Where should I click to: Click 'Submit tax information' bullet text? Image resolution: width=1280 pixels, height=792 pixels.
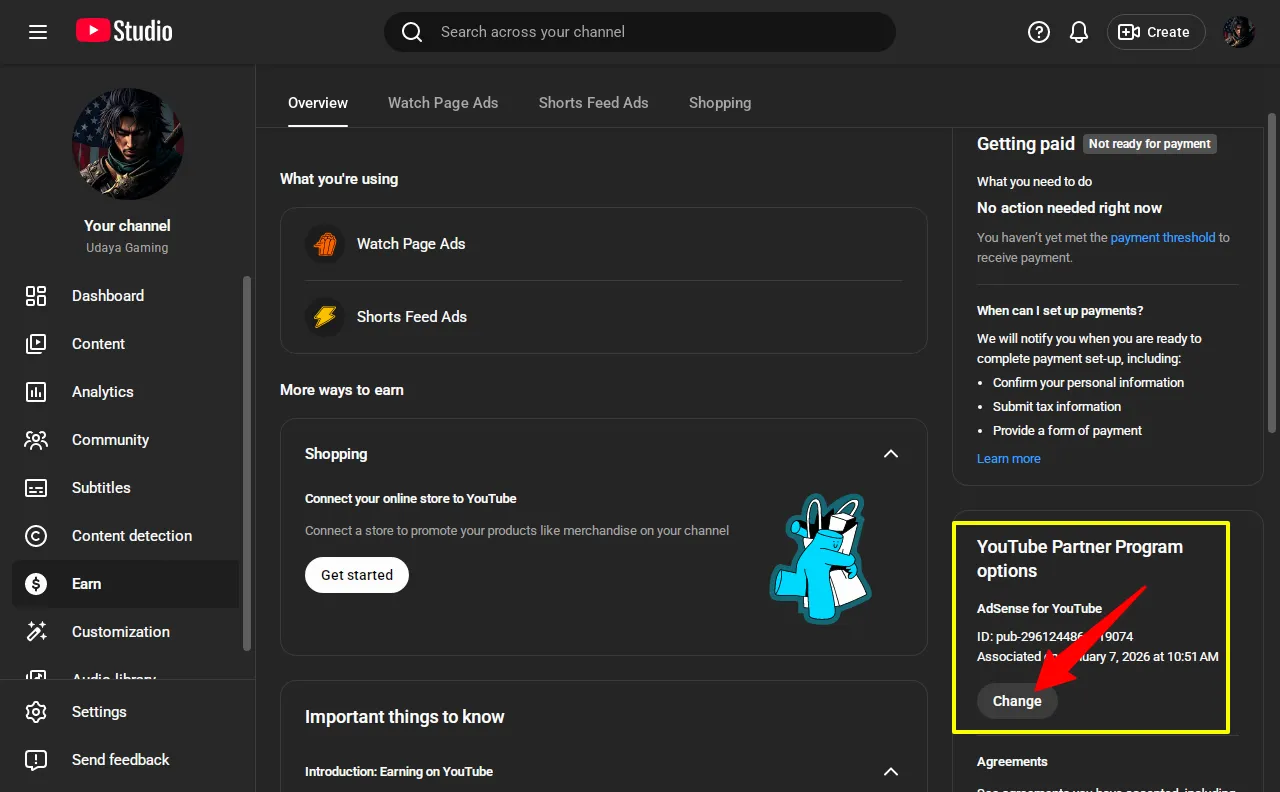1057,407
